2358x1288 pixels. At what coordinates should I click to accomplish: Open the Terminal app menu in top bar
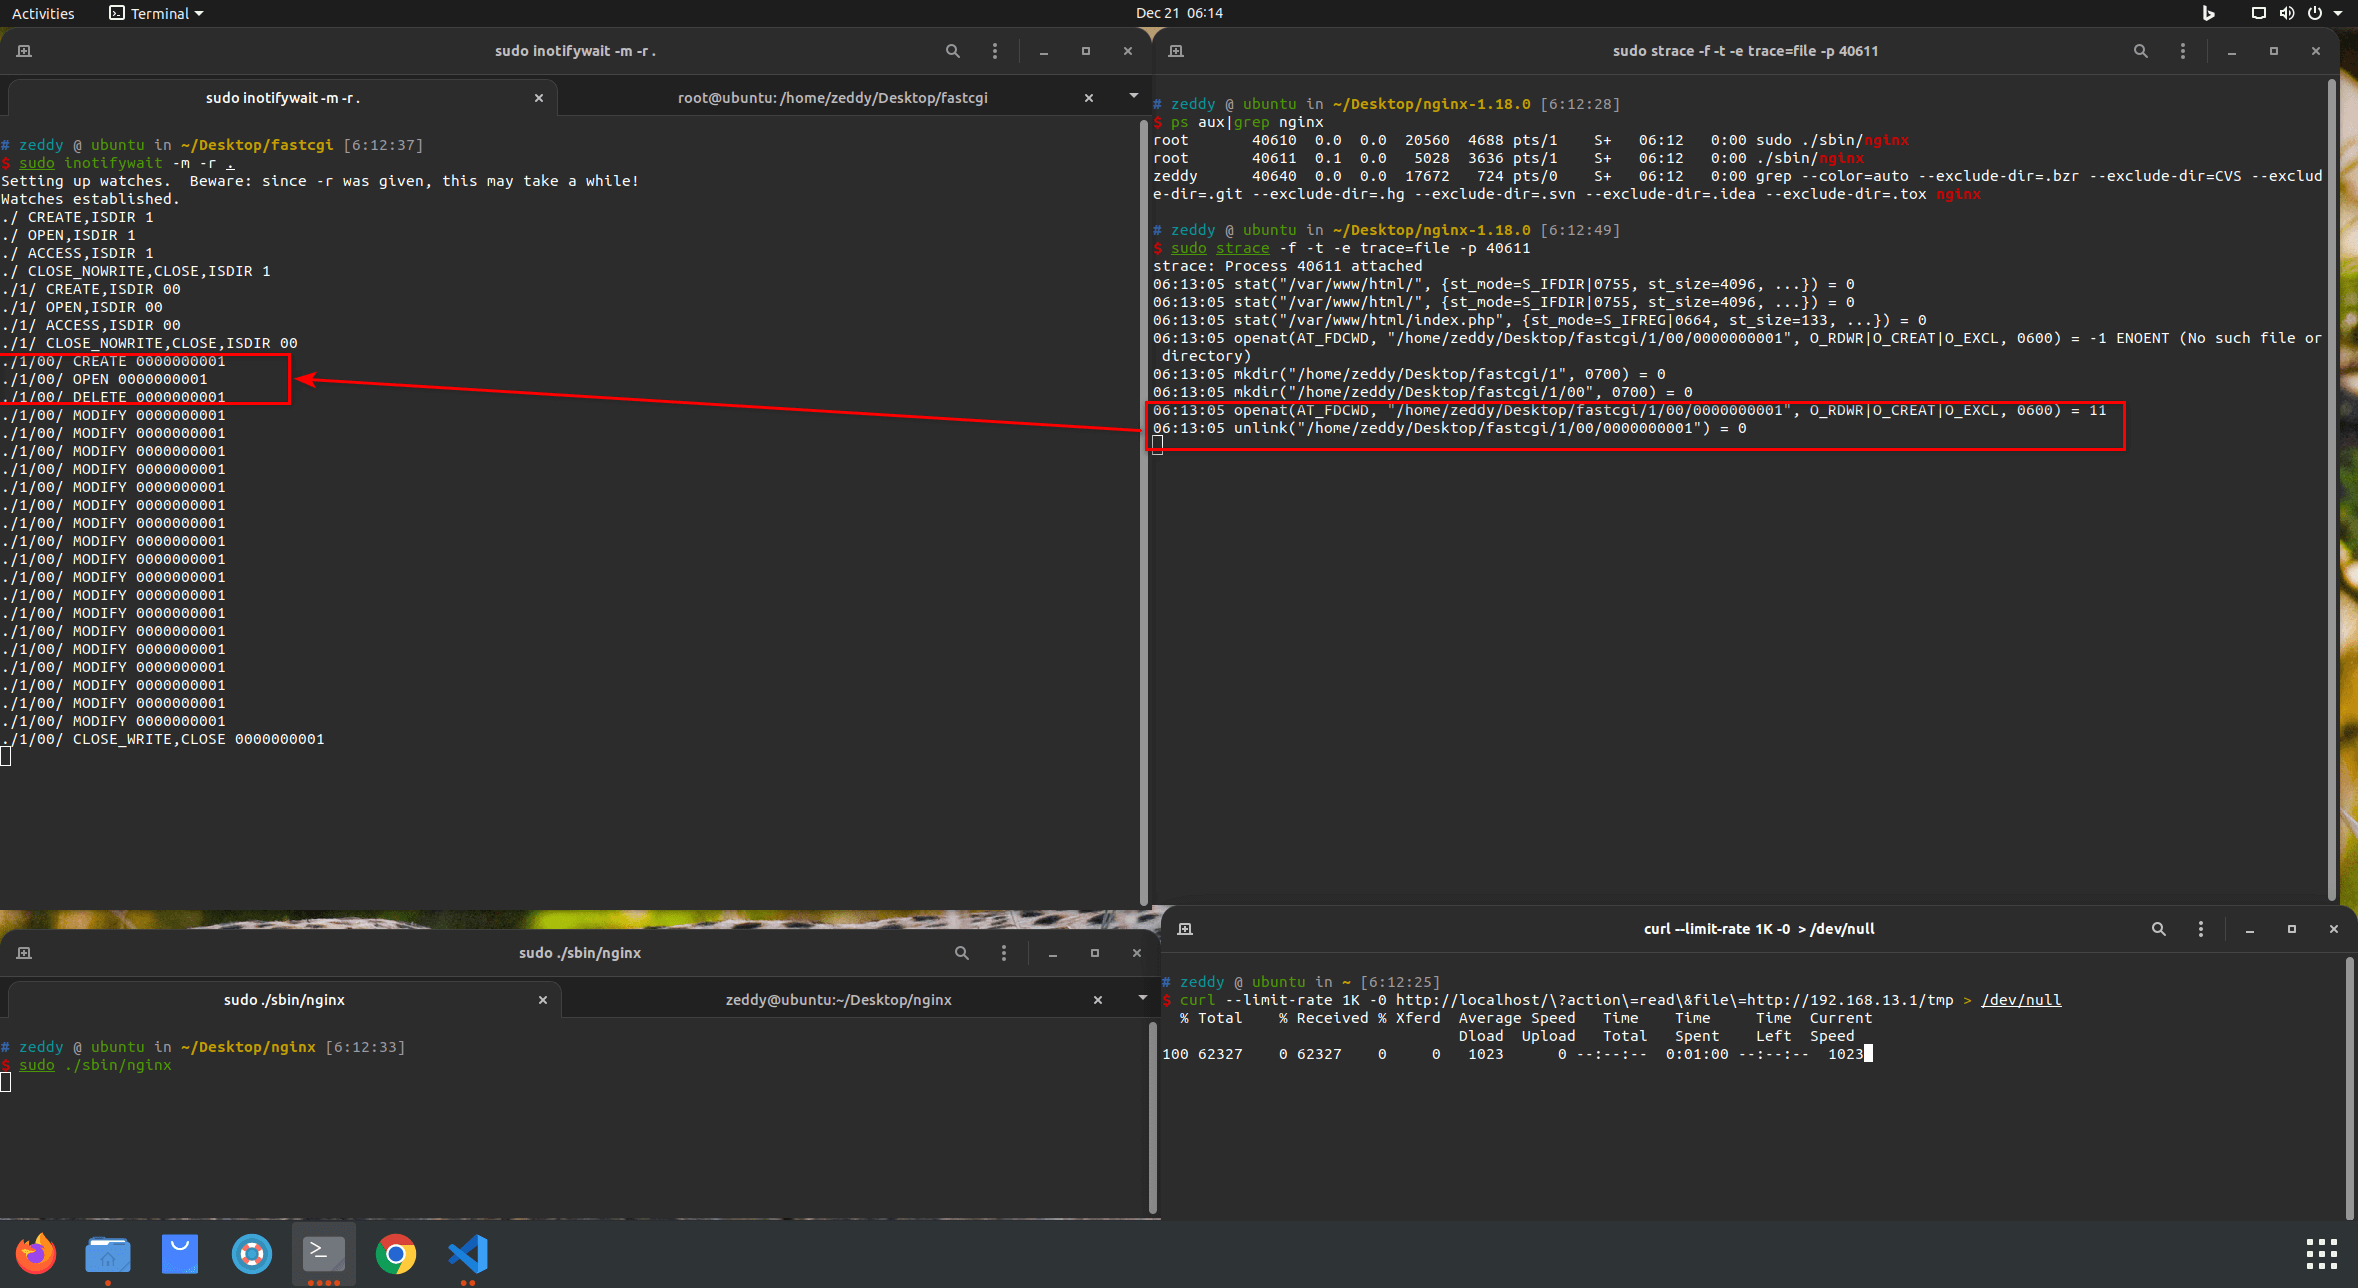tap(156, 13)
